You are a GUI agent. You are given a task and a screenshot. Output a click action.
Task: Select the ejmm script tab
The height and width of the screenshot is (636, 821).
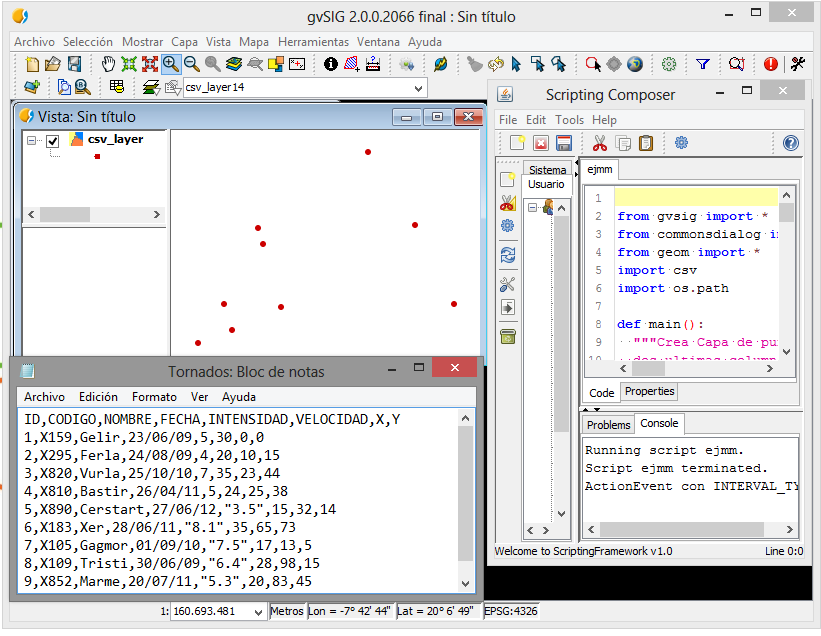click(x=600, y=170)
